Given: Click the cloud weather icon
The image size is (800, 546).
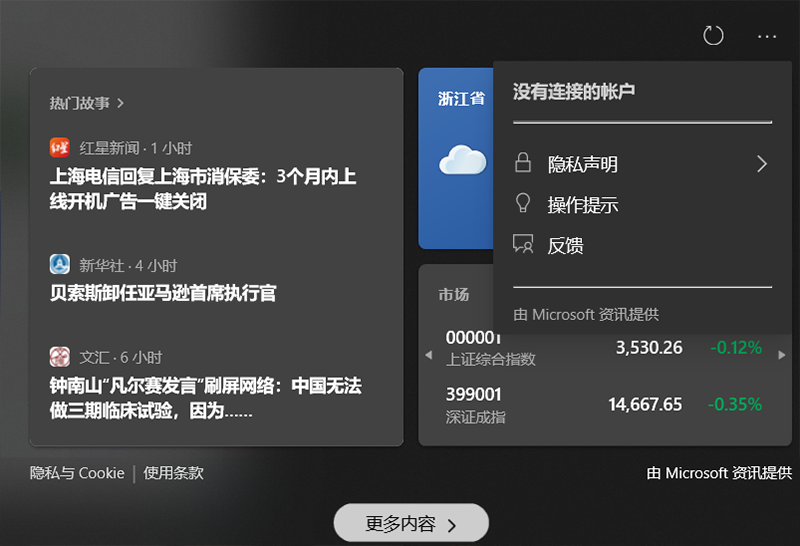Looking at the screenshot, I should (463, 160).
